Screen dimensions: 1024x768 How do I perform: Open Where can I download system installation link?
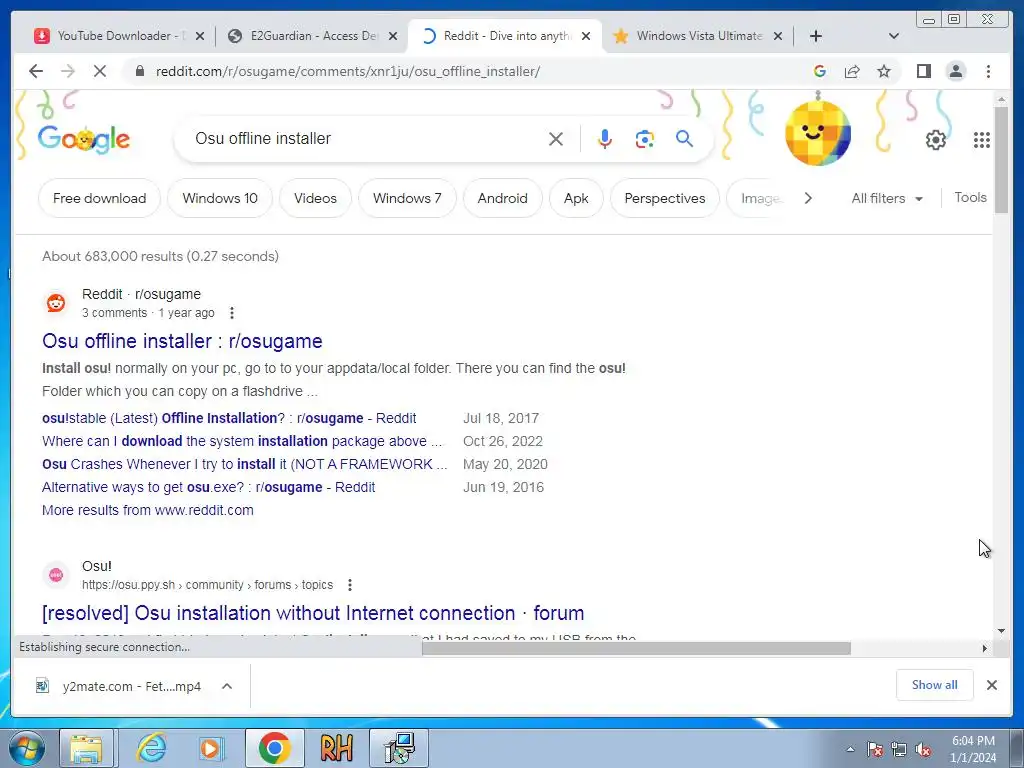point(242,441)
